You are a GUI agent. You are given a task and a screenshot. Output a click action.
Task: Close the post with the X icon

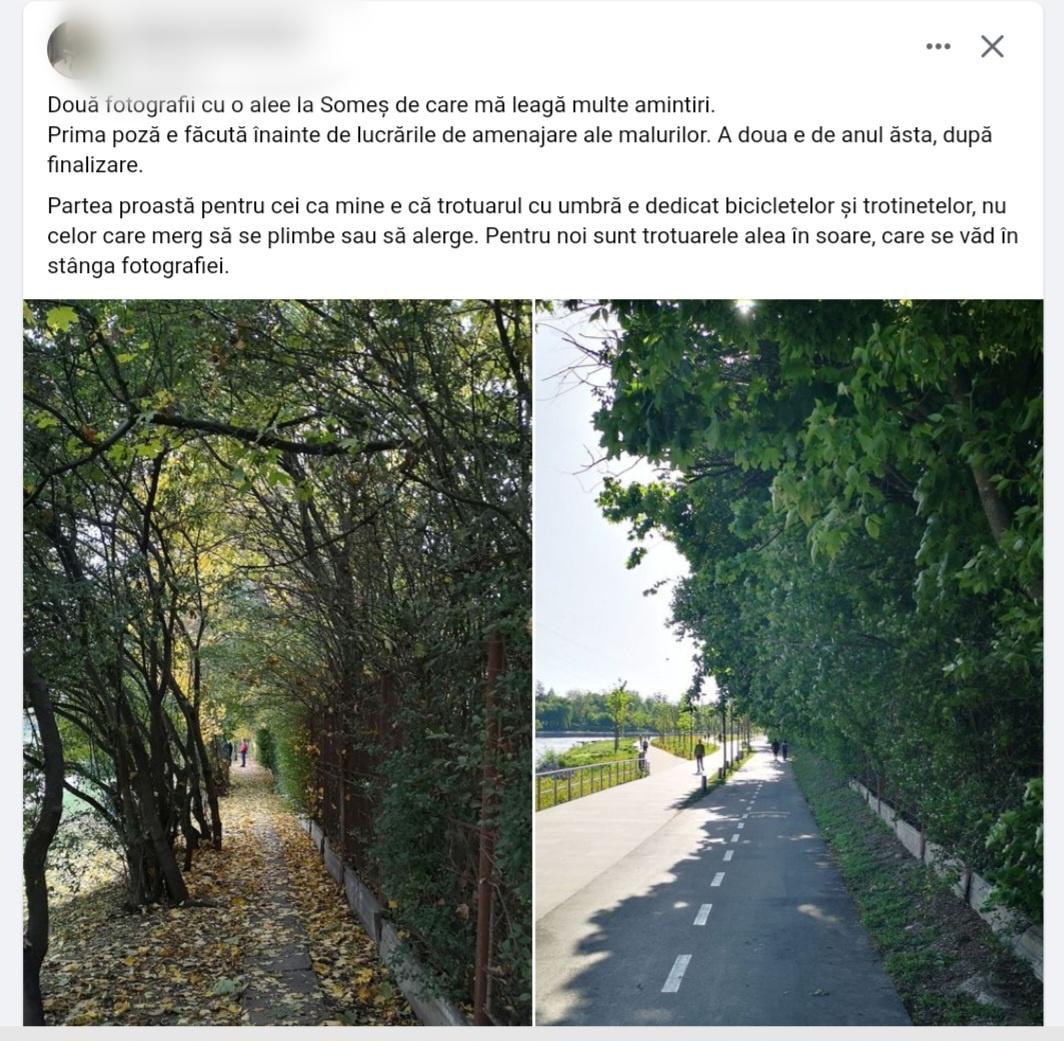(992, 46)
